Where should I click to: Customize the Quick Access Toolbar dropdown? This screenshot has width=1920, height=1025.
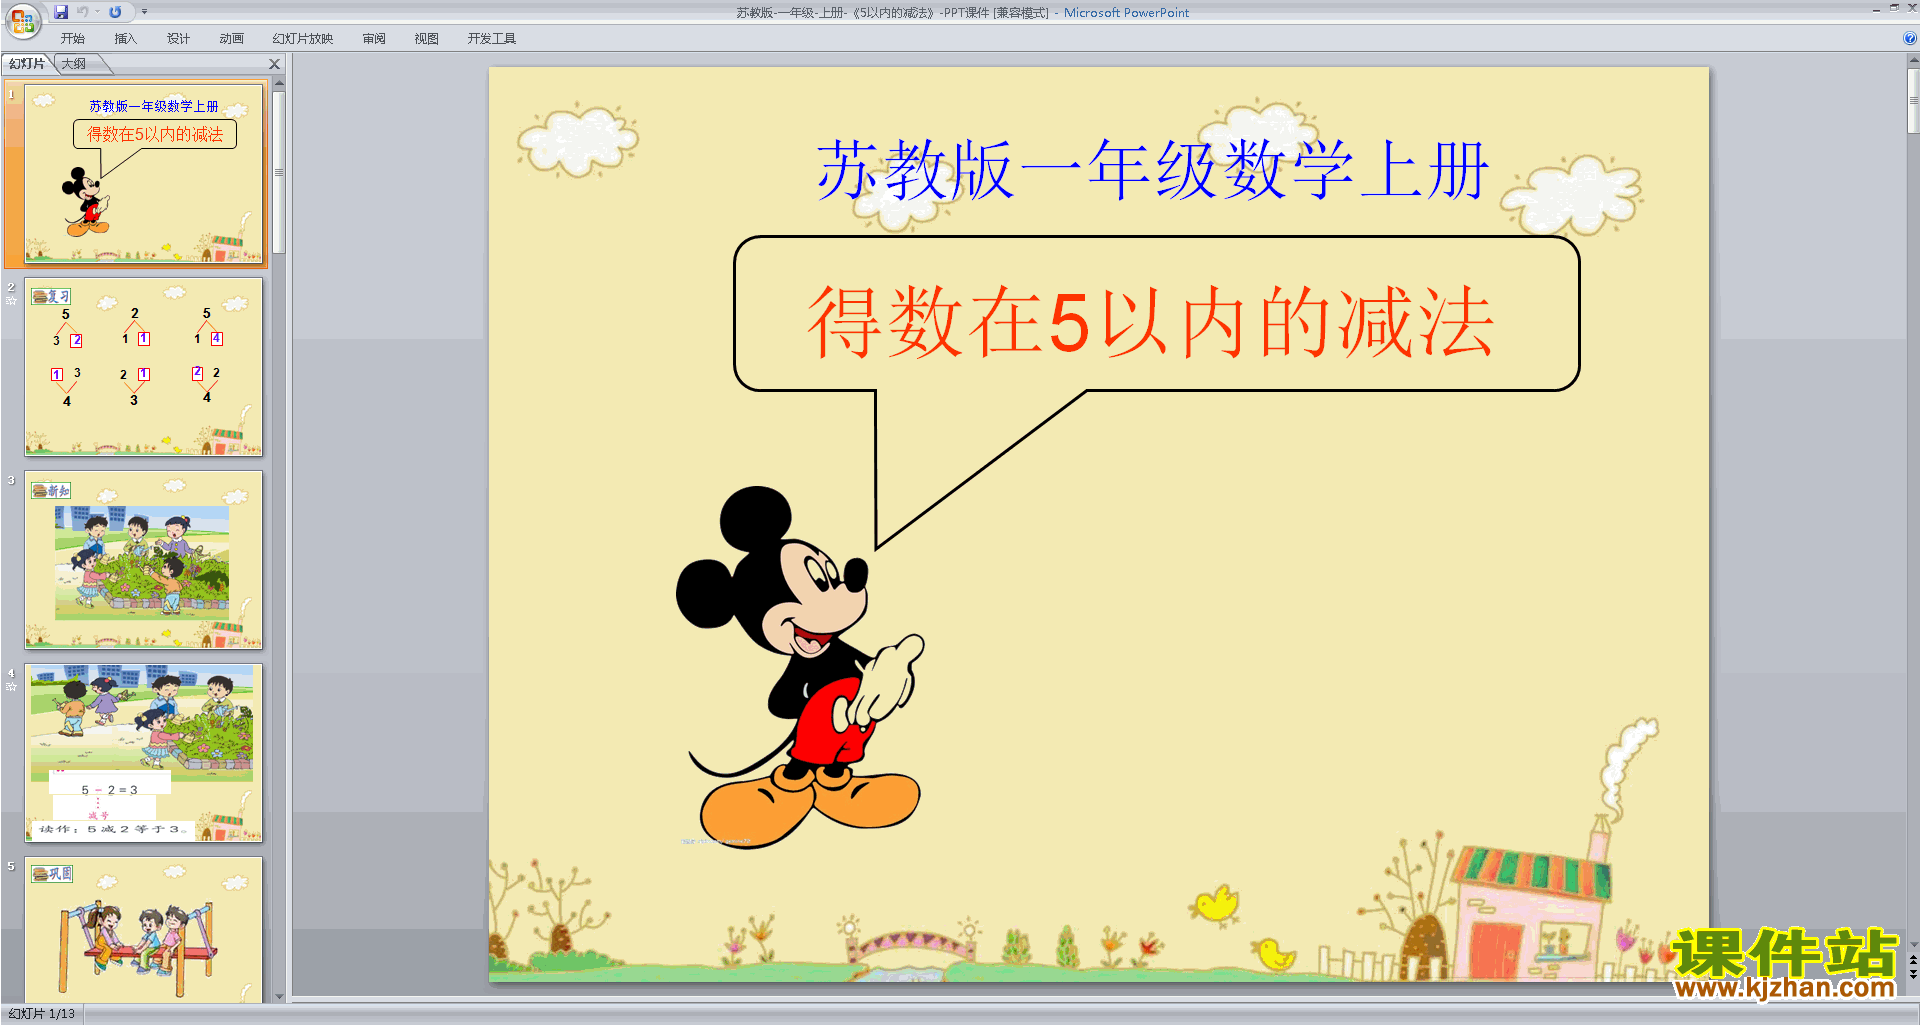[144, 12]
